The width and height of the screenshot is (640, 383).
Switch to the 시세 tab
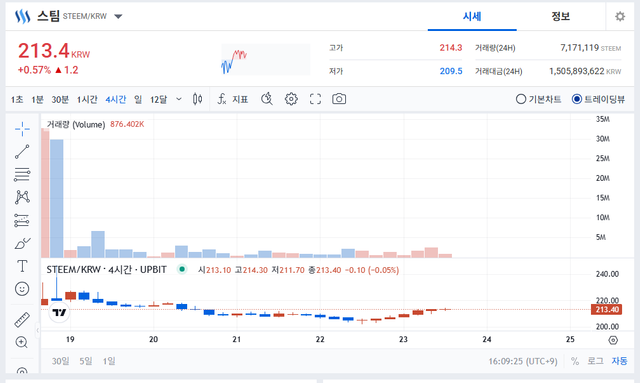point(472,16)
